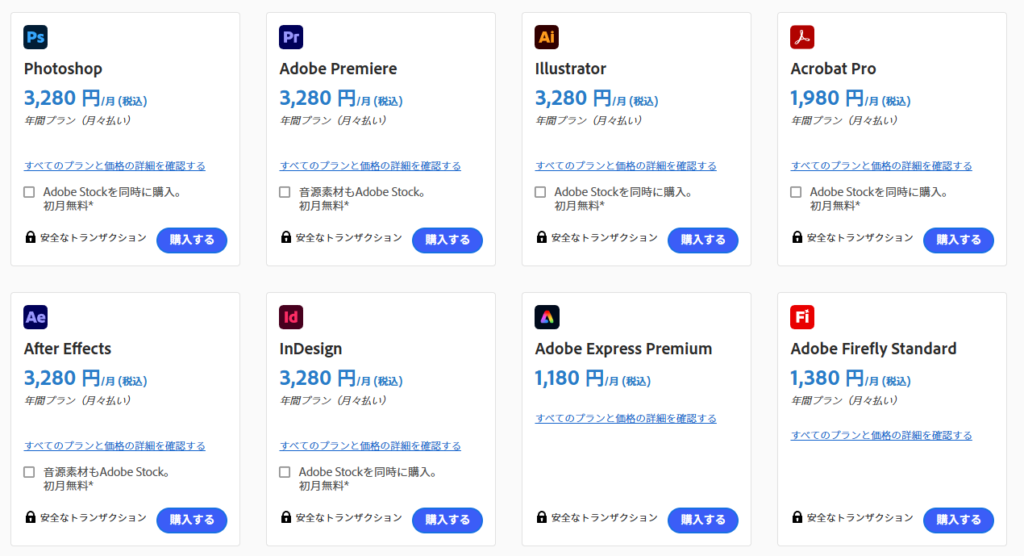
Task: Buy Adobe Firefly Standard with 購入する
Action: (958, 520)
